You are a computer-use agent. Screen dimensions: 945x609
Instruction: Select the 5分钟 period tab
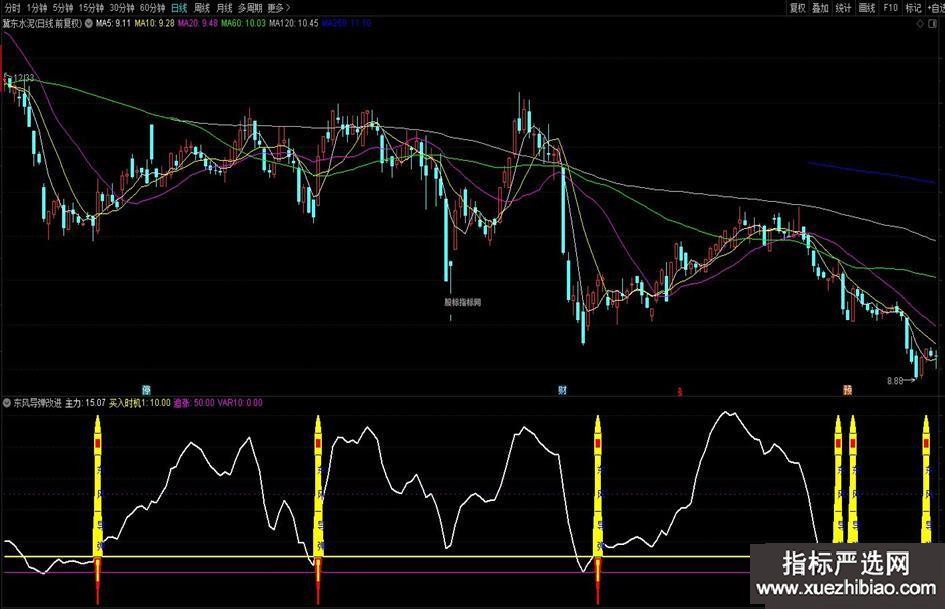pyautogui.click(x=62, y=8)
